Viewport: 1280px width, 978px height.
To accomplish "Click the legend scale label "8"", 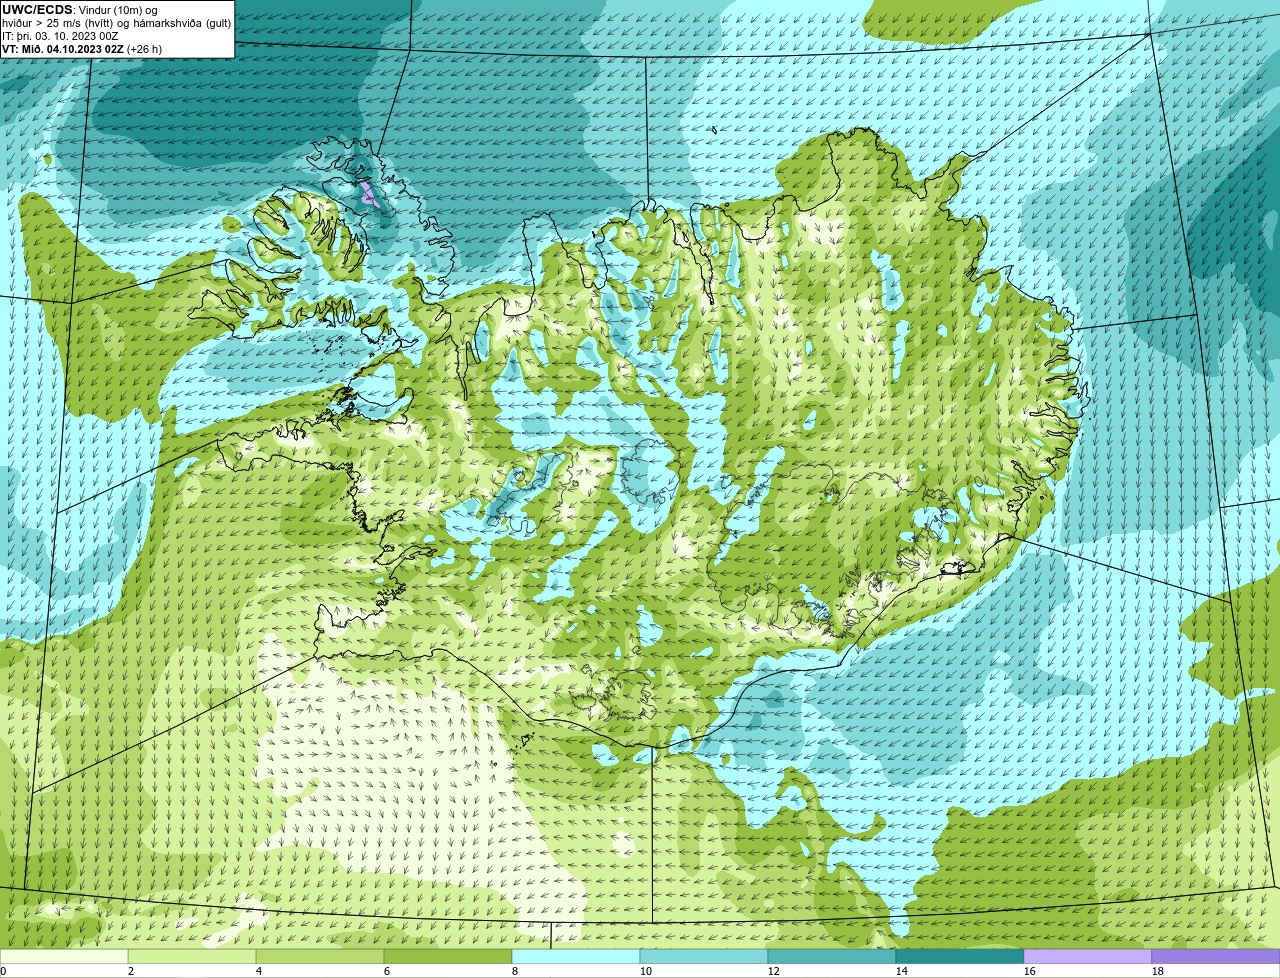I will point(514,971).
